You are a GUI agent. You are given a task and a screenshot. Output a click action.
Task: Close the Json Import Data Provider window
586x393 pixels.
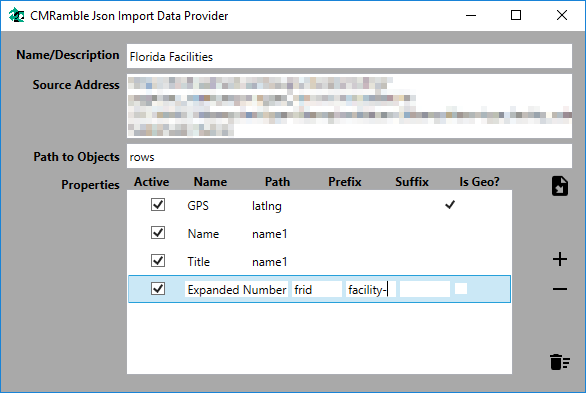click(x=562, y=15)
